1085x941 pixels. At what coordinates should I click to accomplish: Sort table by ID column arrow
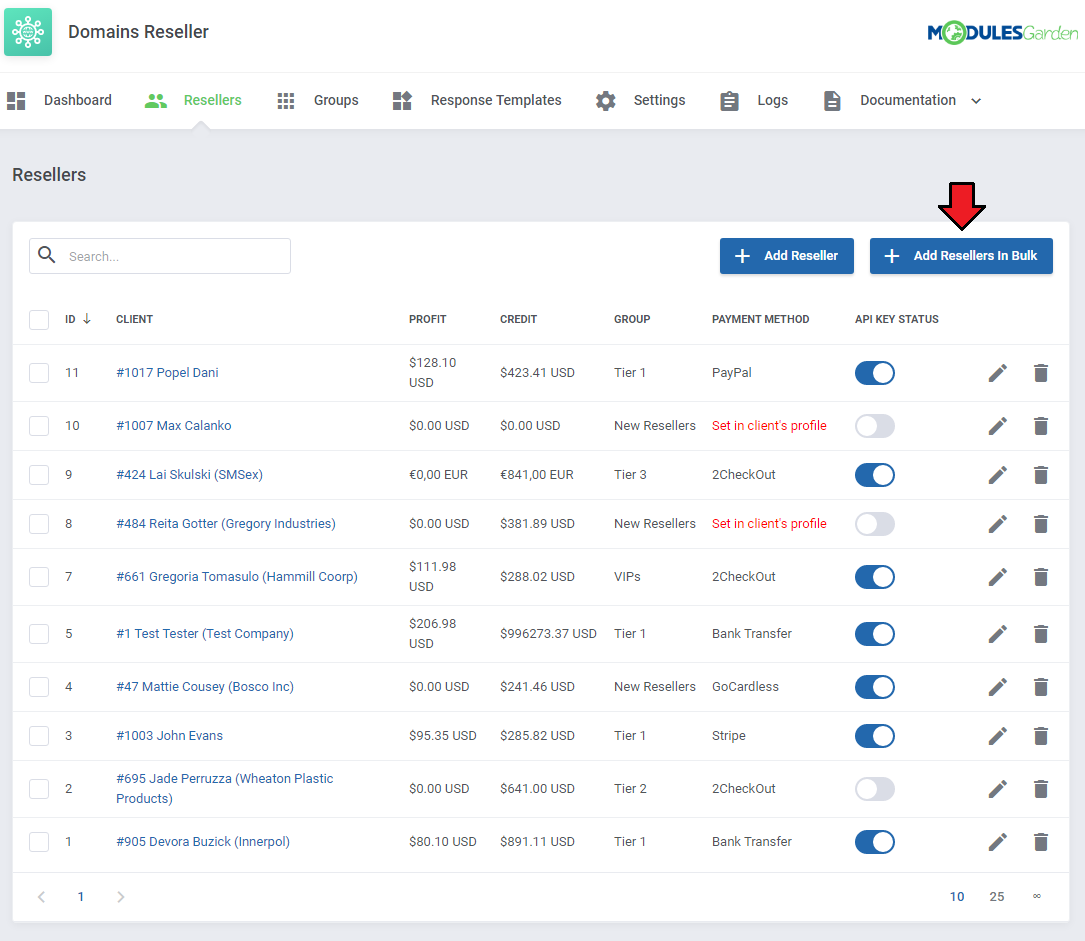click(87, 319)
